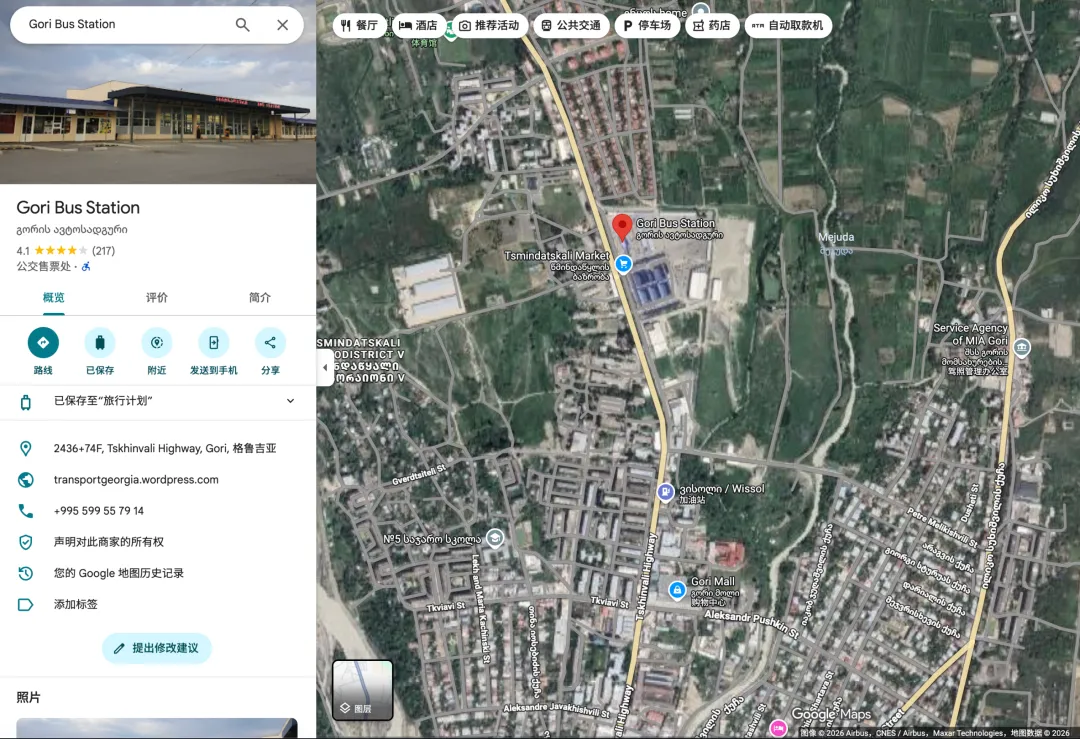Select the 自动取款机 ATM chip

[x=788, y=25]
